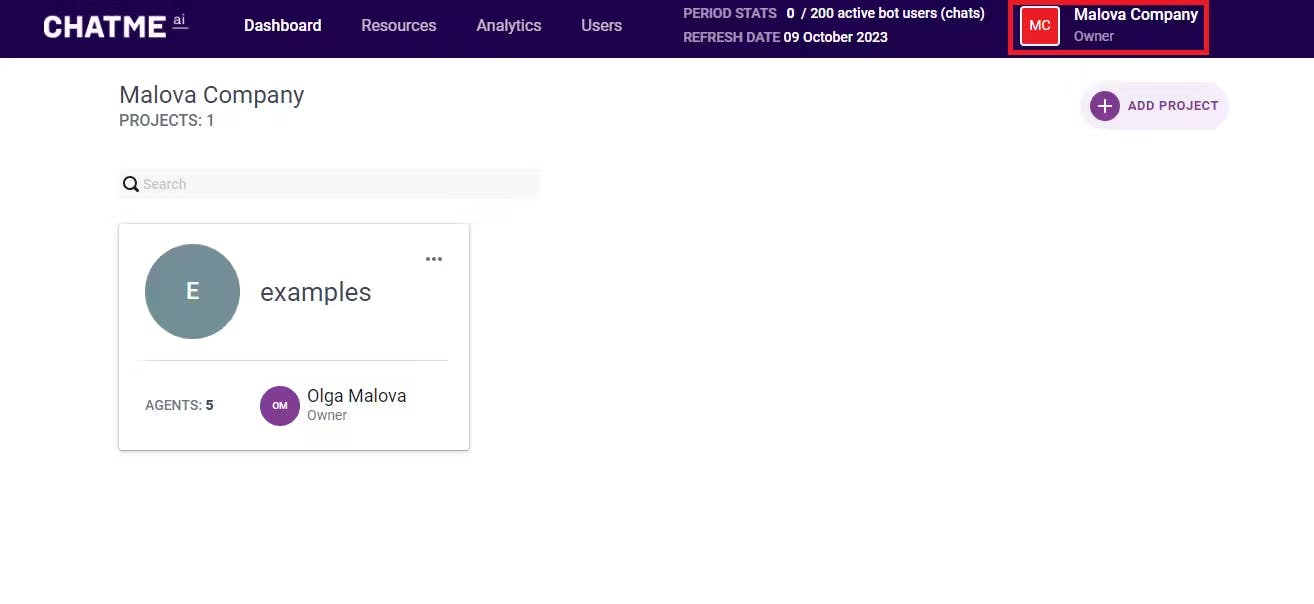Select the Olga Malova owner name

(357, 396)
